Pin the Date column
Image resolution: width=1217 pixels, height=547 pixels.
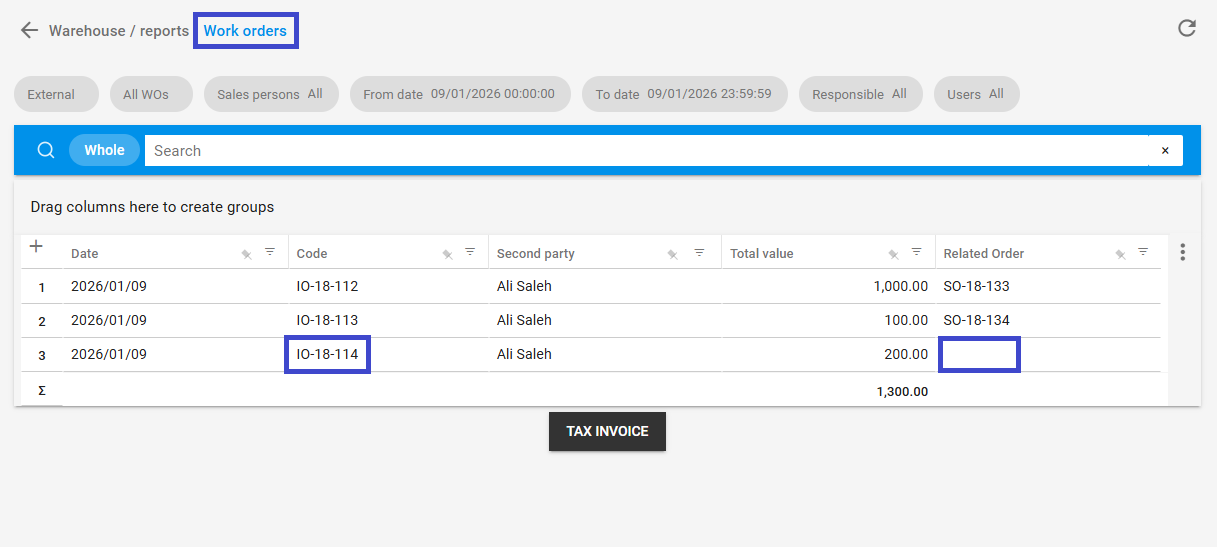(x=246, y=254)
